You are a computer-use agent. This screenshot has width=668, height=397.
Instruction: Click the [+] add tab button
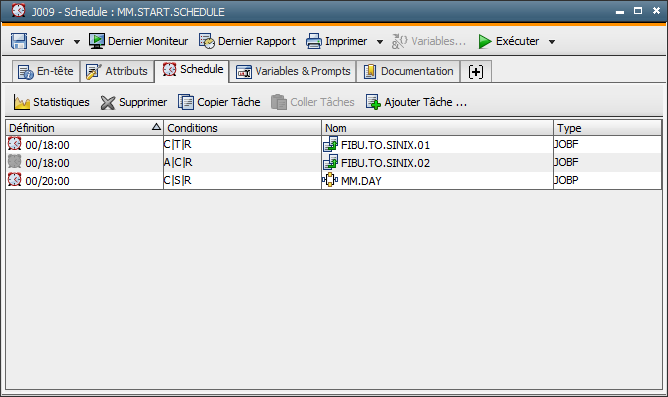click(x=476, y=72)
